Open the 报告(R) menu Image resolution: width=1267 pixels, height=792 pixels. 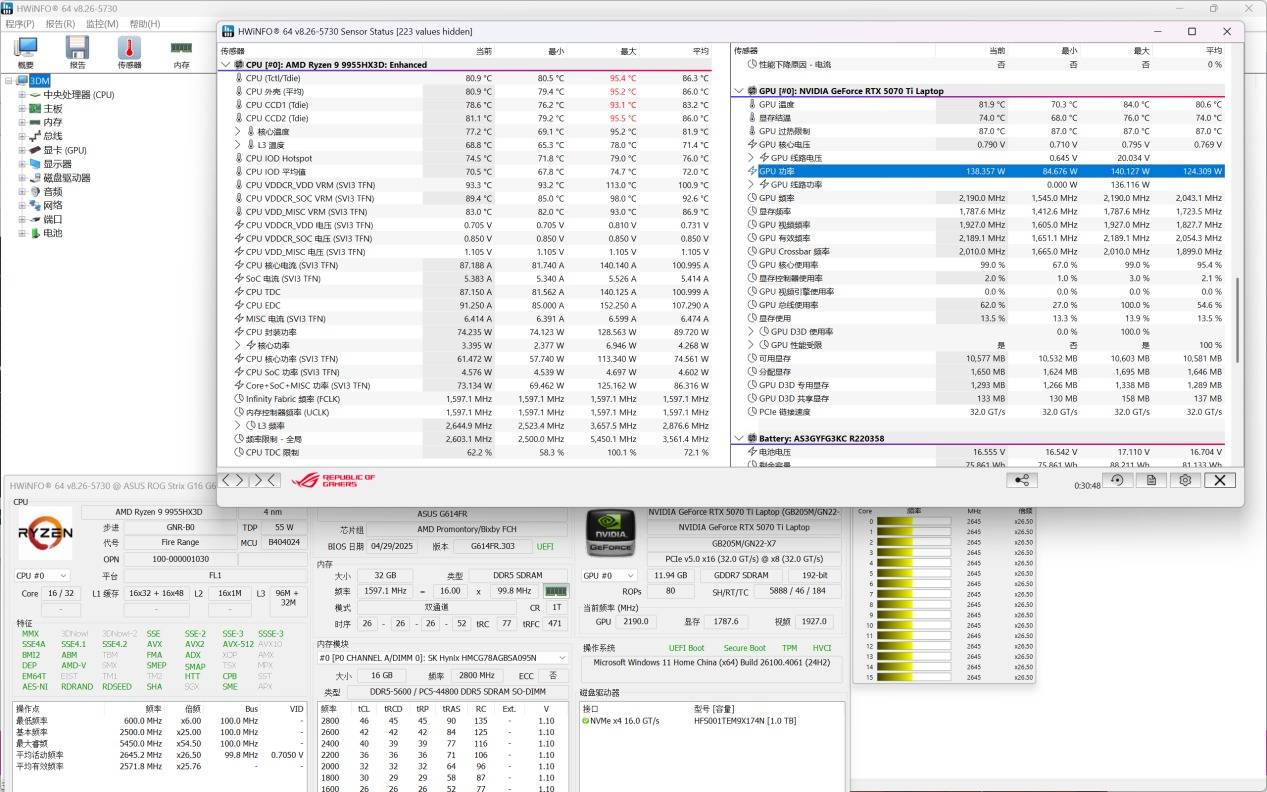coord(60,24)
